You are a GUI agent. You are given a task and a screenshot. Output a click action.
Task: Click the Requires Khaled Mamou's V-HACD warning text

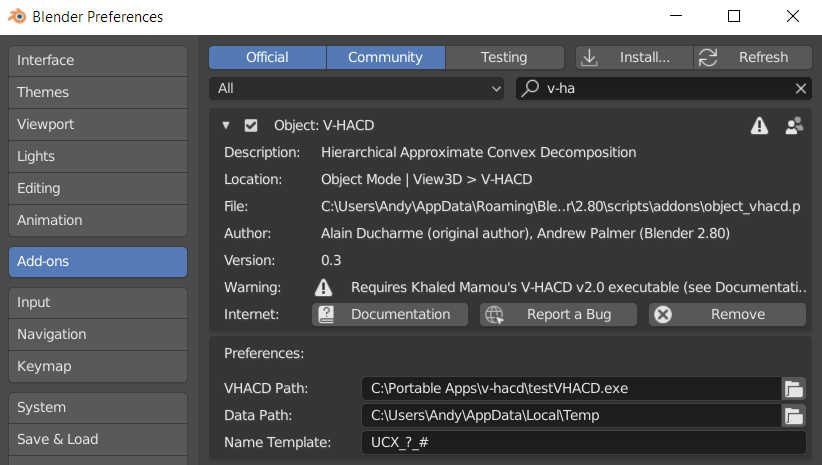[578, 287]
